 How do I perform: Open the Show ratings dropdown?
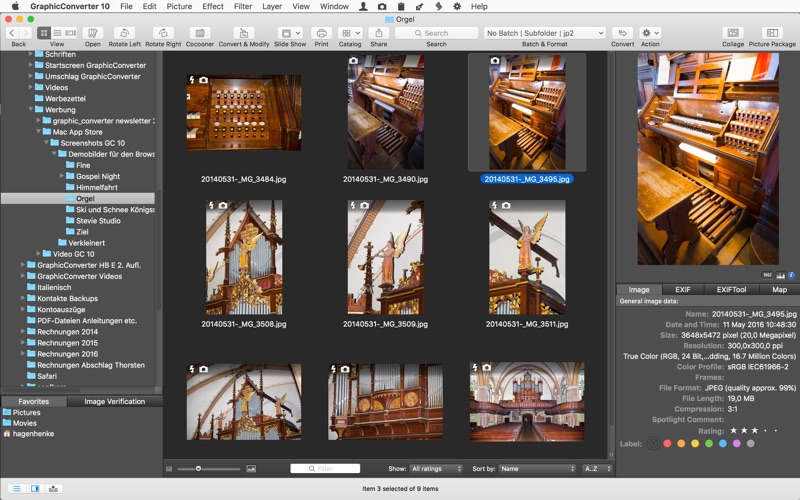pyautogui.click(x=436, y=468)
